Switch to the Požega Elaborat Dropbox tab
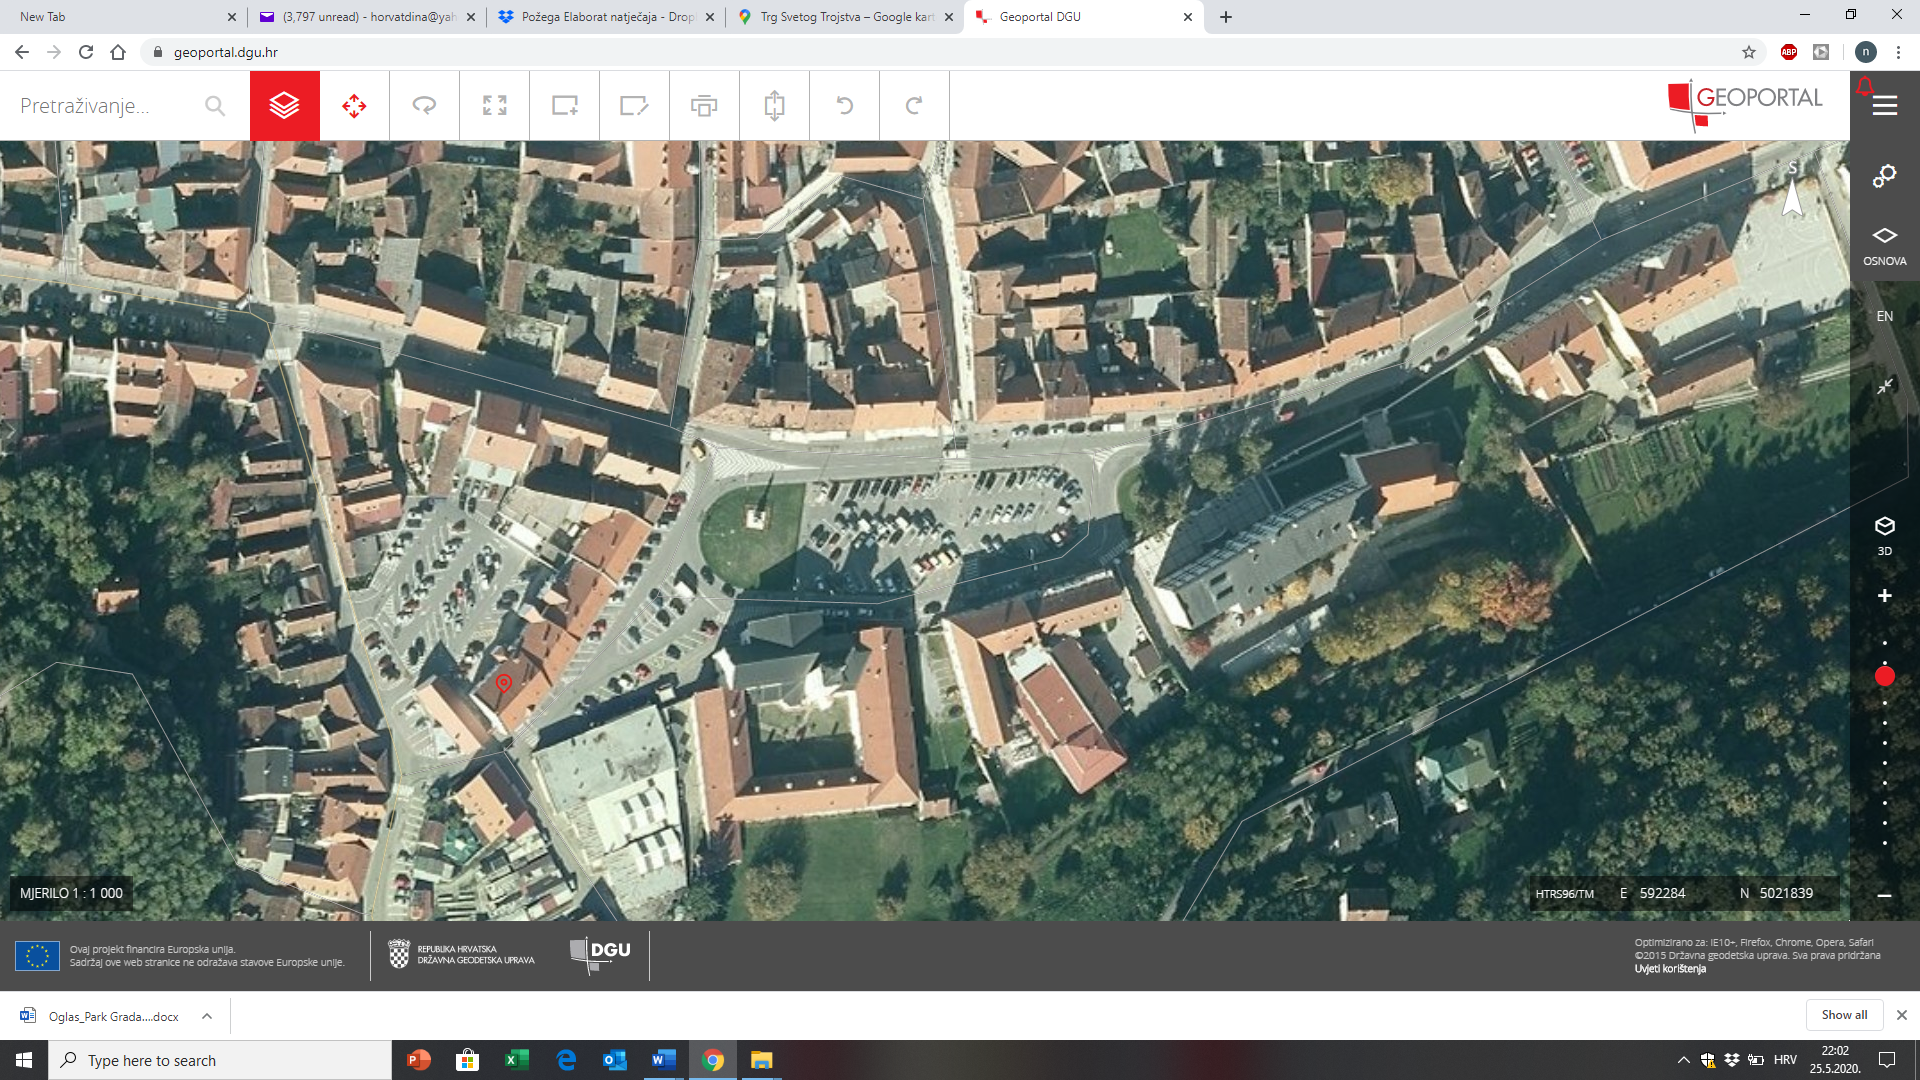 [605, 17]
